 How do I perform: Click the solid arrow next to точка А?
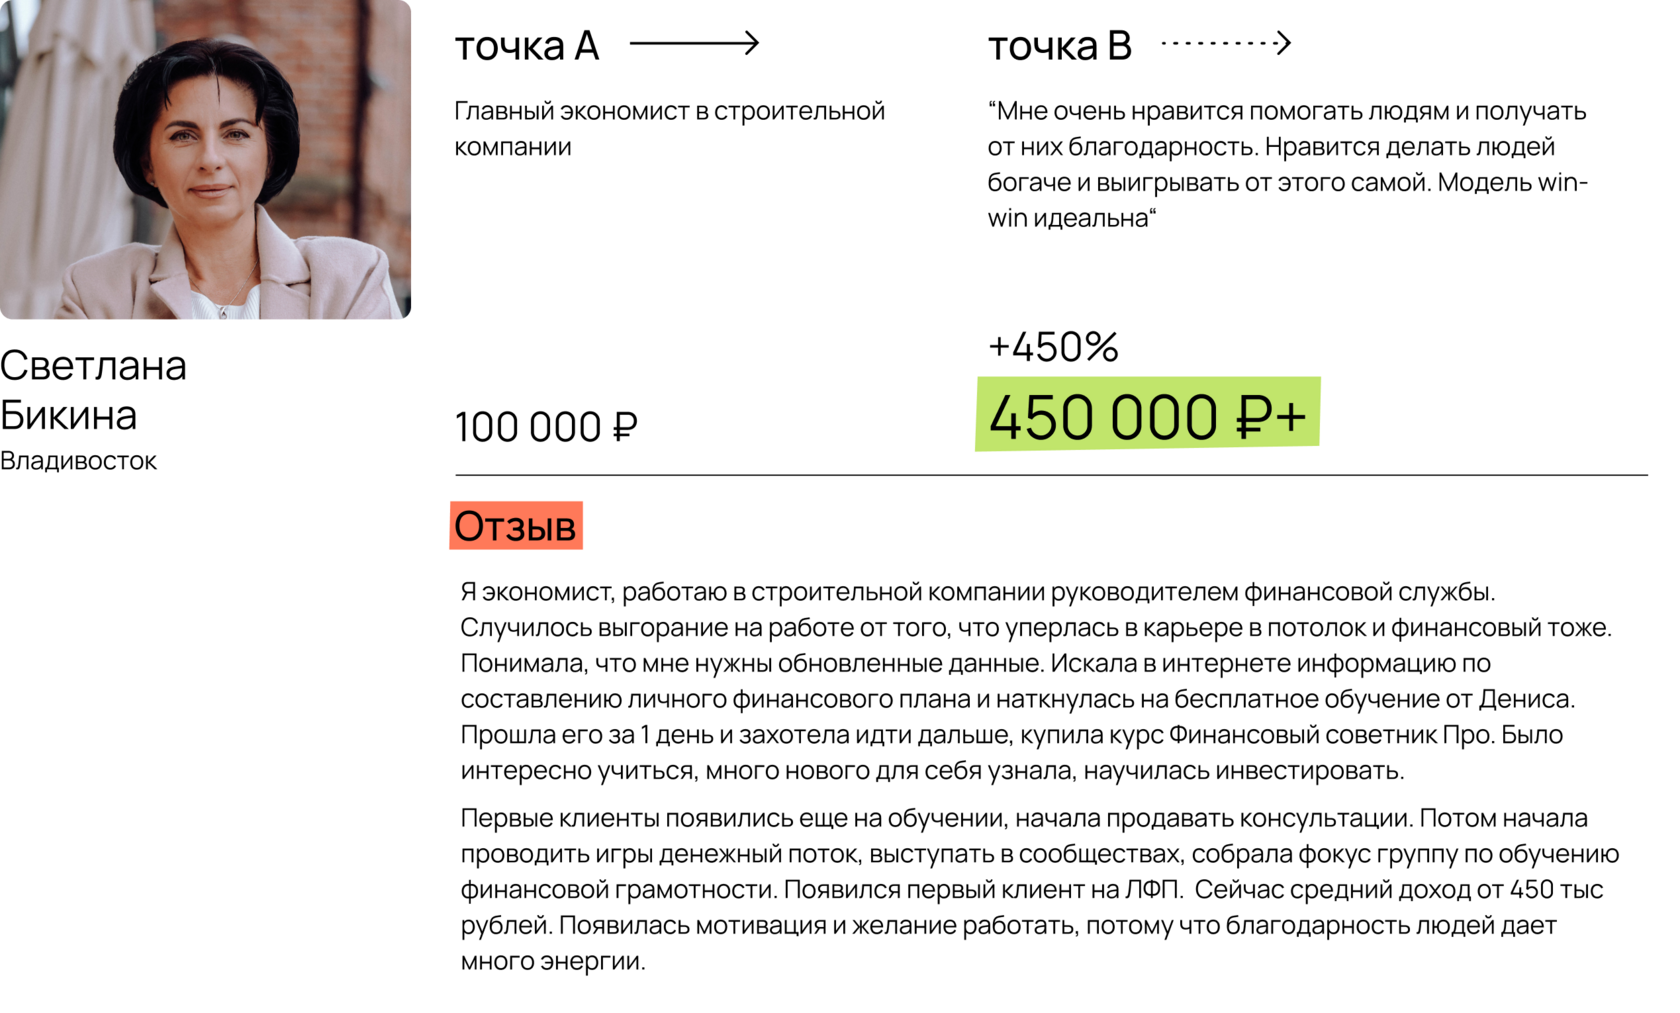pos(694,43)
